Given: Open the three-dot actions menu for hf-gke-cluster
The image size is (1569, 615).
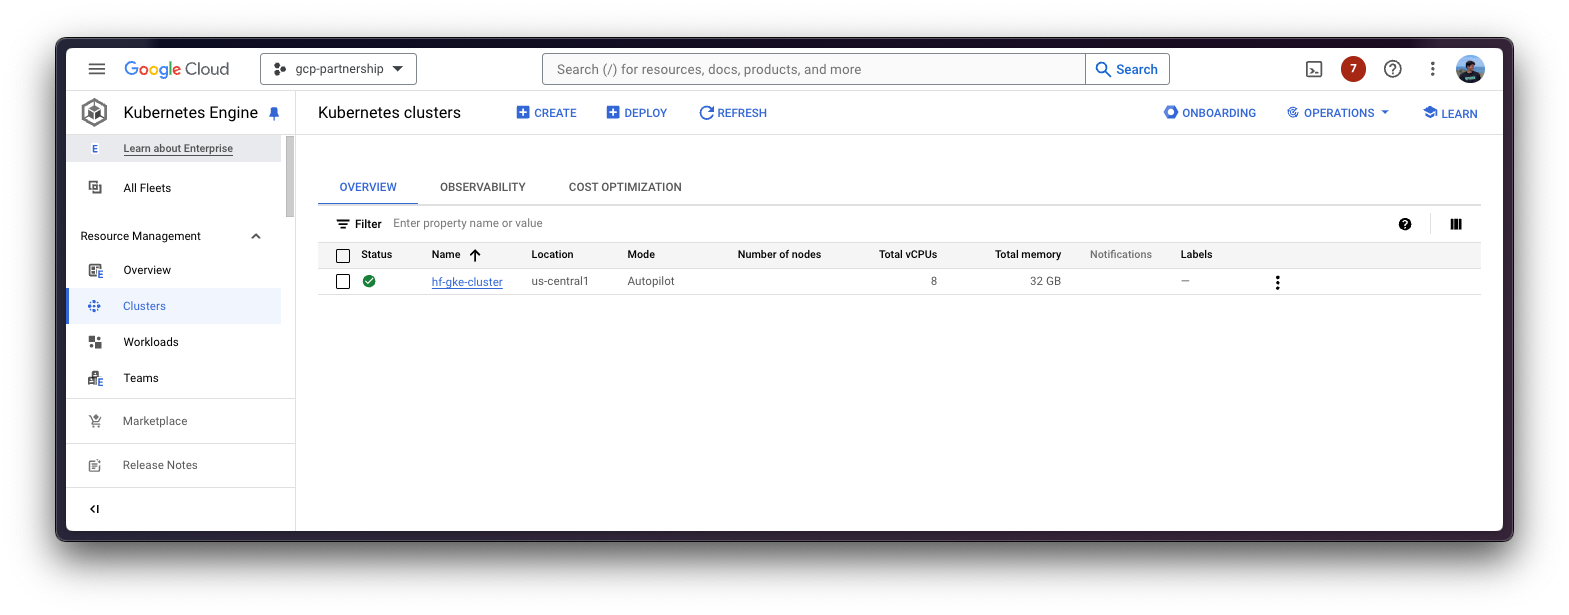Looking at the screenshot, I should point(1277,282).
